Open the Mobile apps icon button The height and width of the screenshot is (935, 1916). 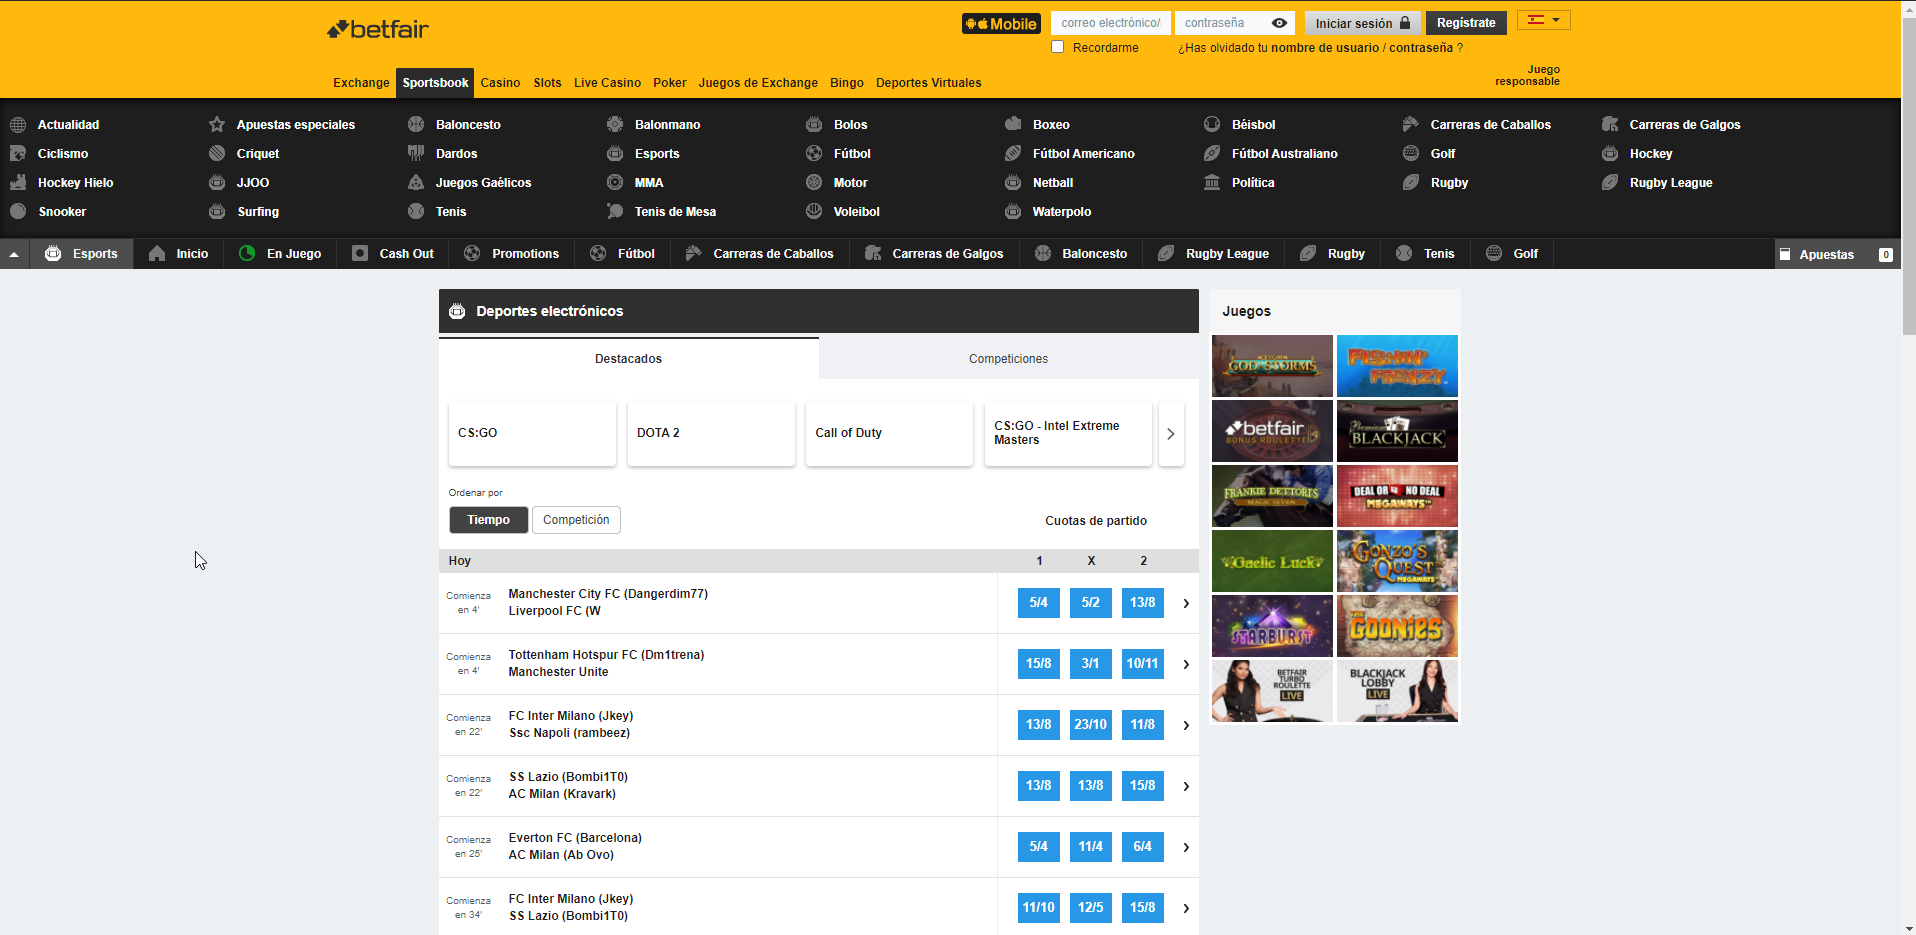click(1001, 24)
